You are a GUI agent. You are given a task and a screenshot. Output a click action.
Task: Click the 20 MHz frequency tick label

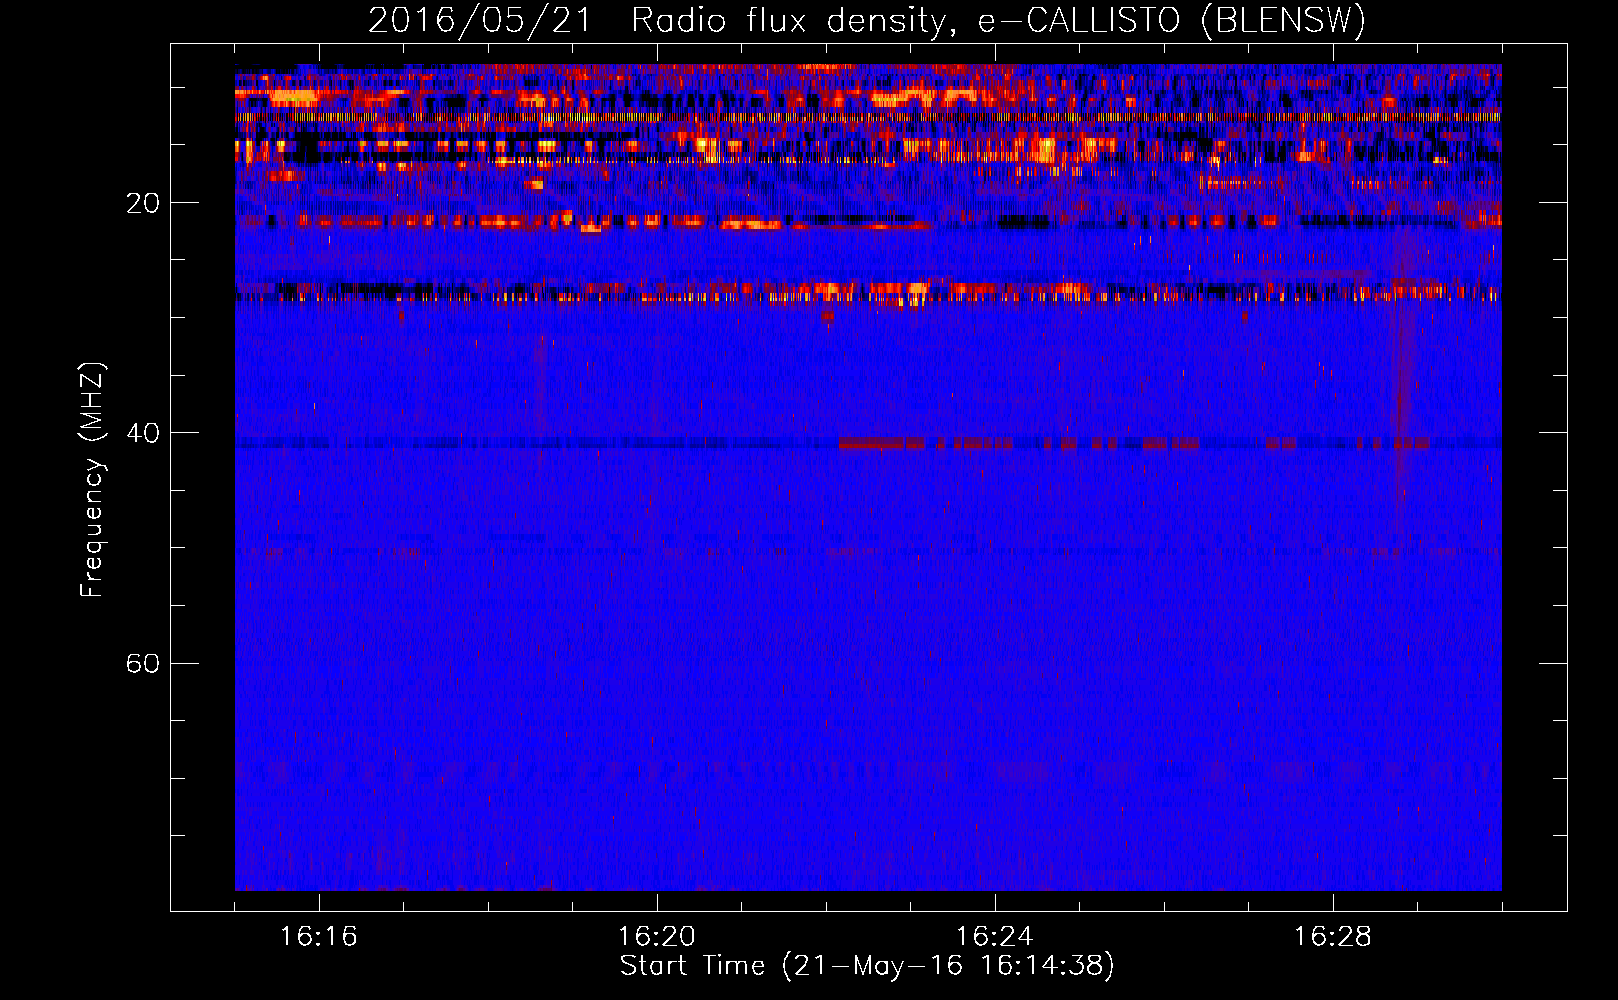pyautogui.click(x=143, y=203)
